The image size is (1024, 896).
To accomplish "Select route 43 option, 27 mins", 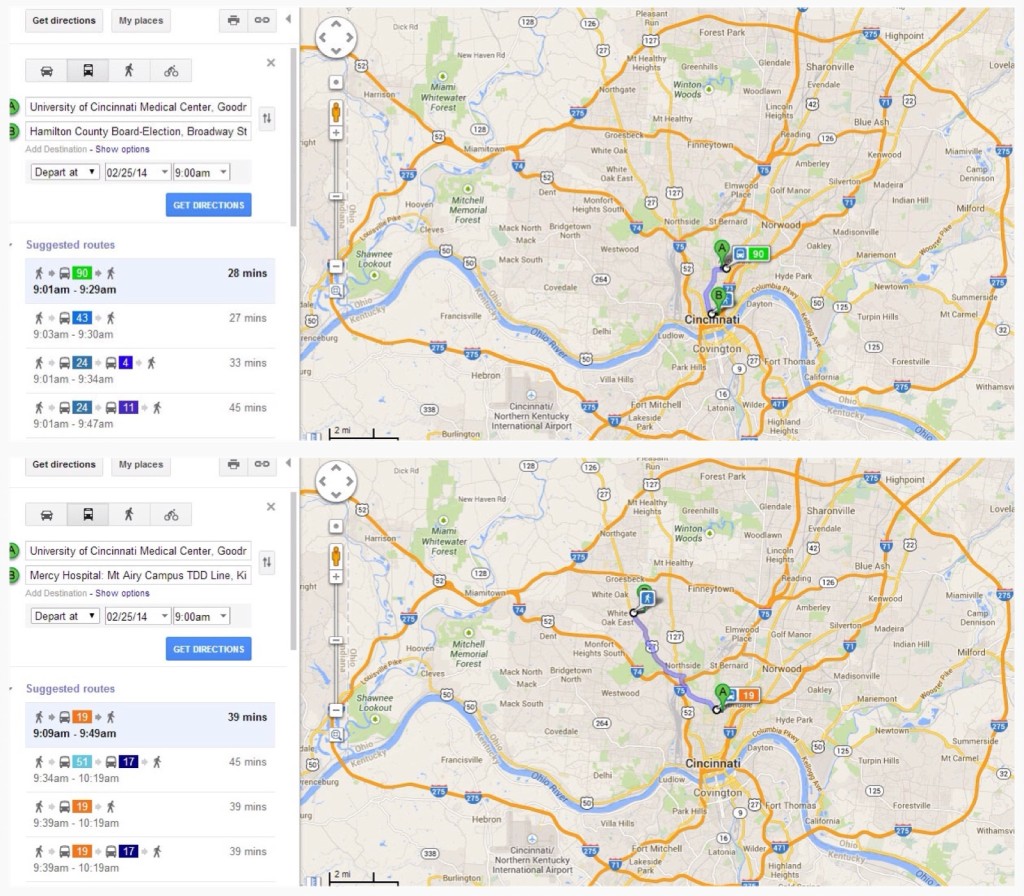I will tap(150, 326).
